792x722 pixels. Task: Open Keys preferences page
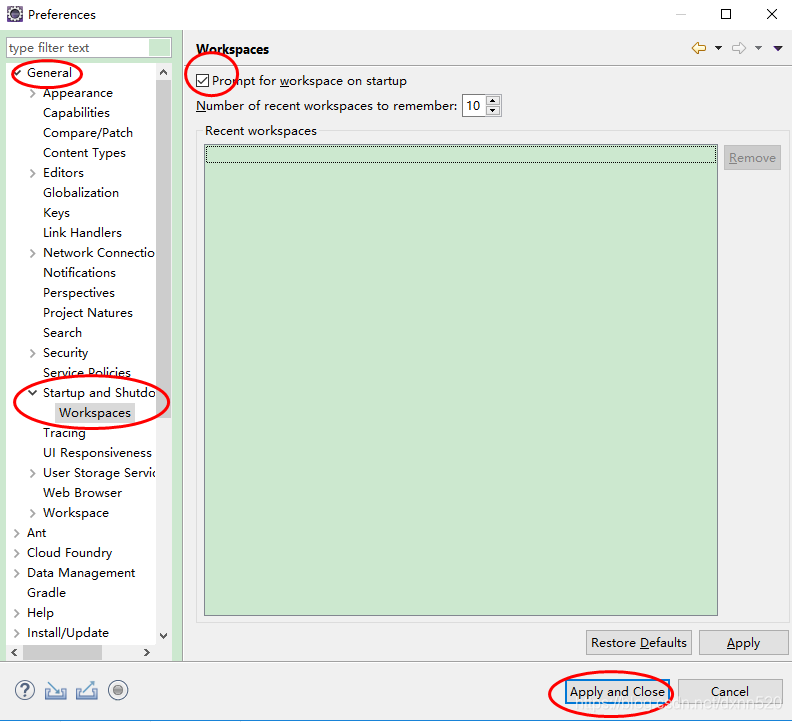coord(56,213)
